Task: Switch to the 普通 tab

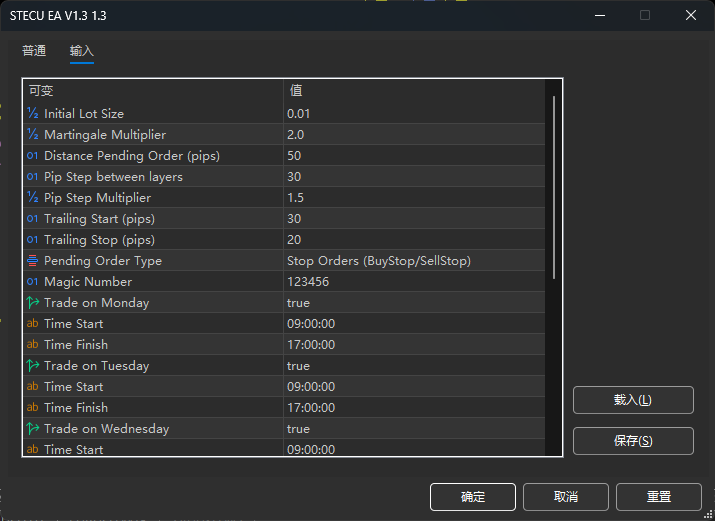Action: point(34,51)
